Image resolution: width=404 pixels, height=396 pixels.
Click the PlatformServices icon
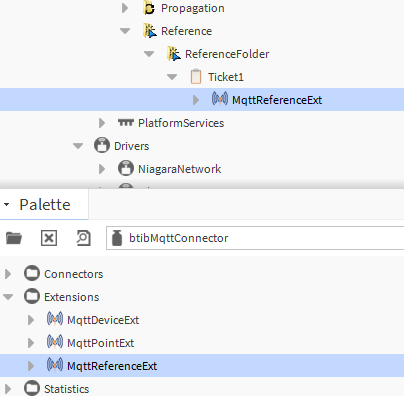point(126,123)
